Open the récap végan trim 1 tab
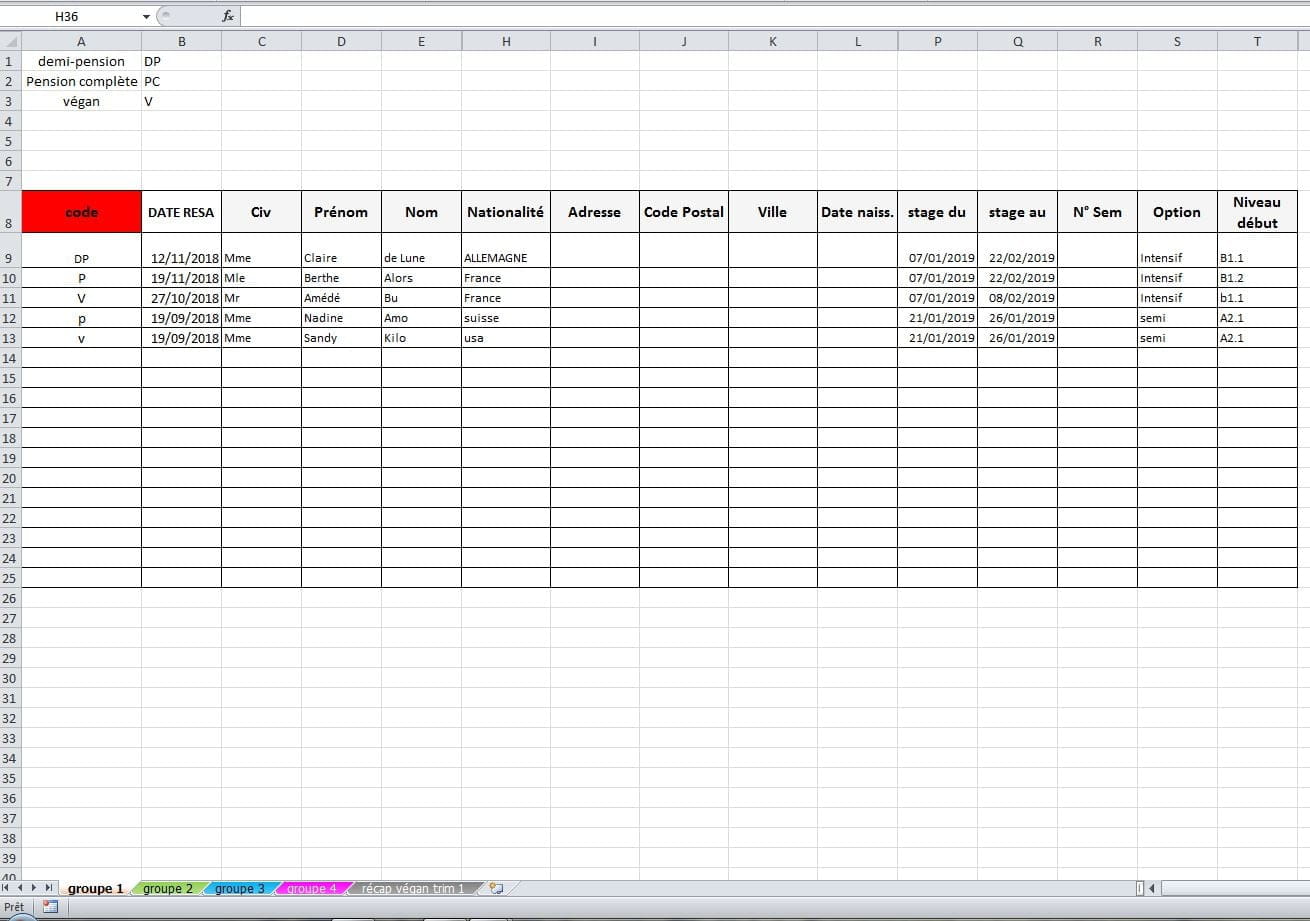Viewport: 1310px width, 921px height. [x=413, y=888]
